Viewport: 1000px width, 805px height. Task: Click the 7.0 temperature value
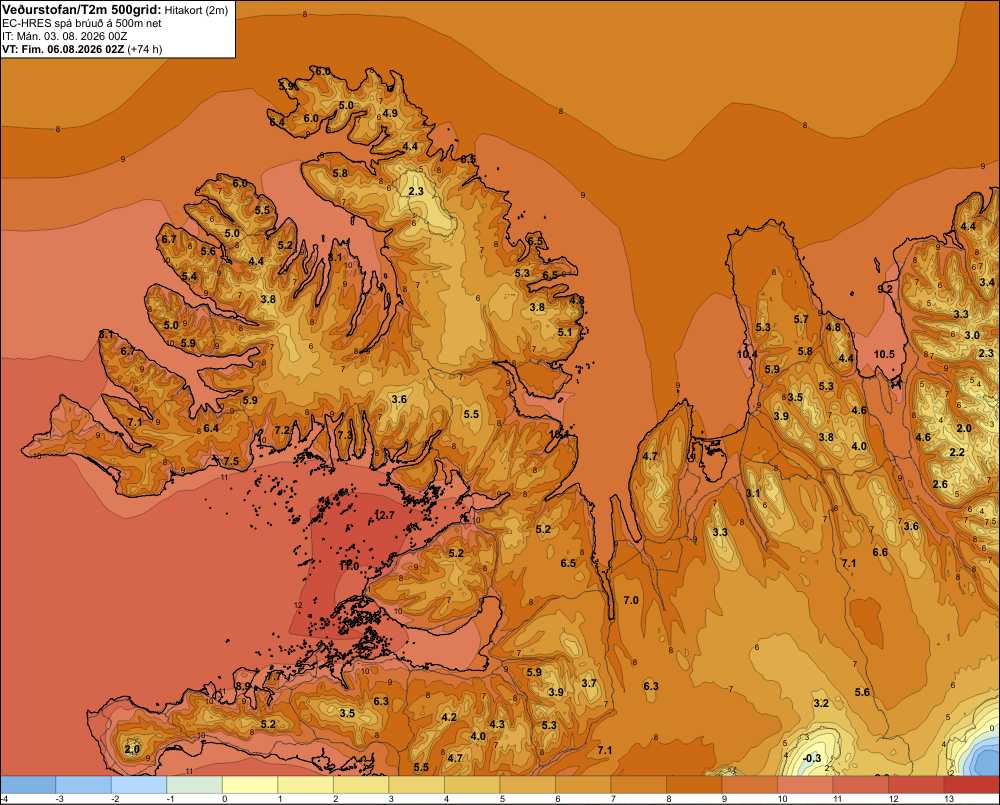coord(631,600)
